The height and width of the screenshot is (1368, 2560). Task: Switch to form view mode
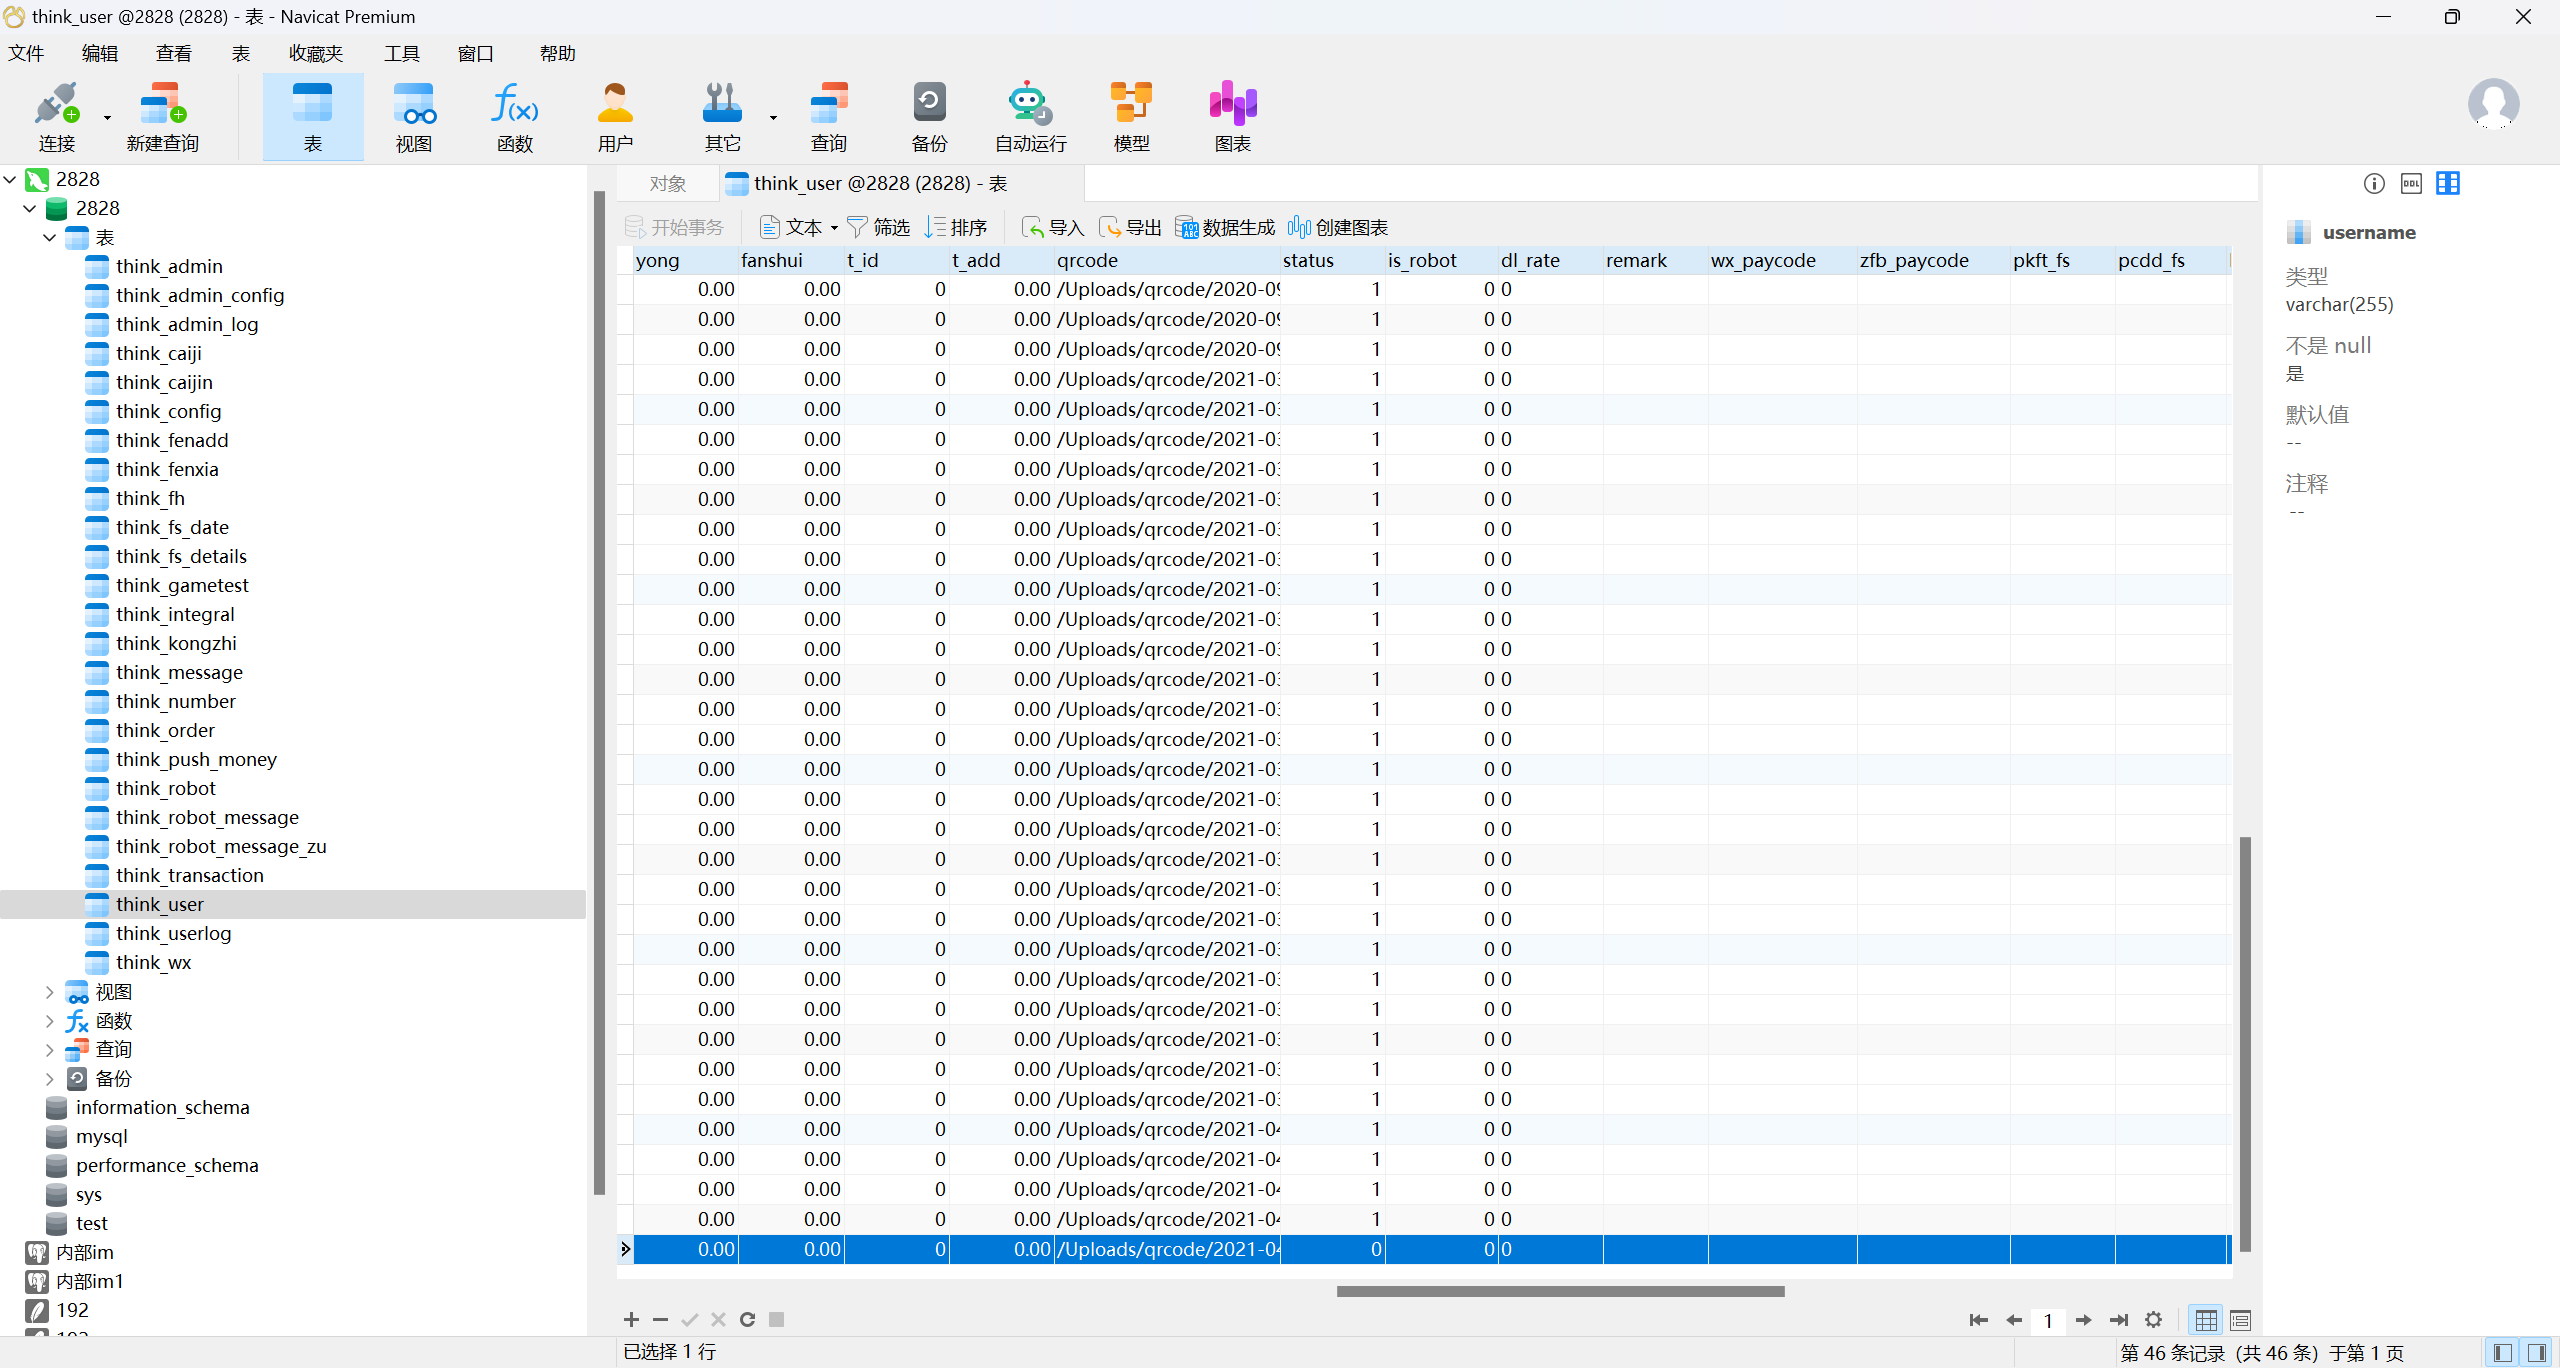coord(2240,1321)
